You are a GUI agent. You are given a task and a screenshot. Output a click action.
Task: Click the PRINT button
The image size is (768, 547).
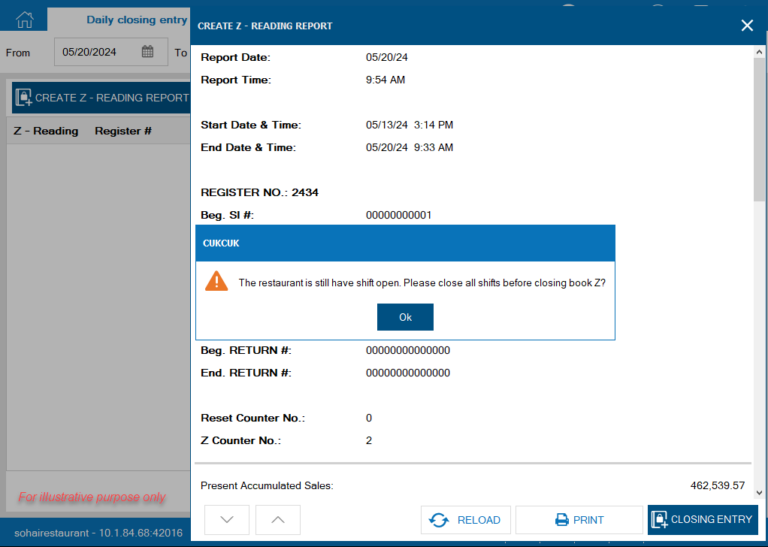click(x=579, y=520)
